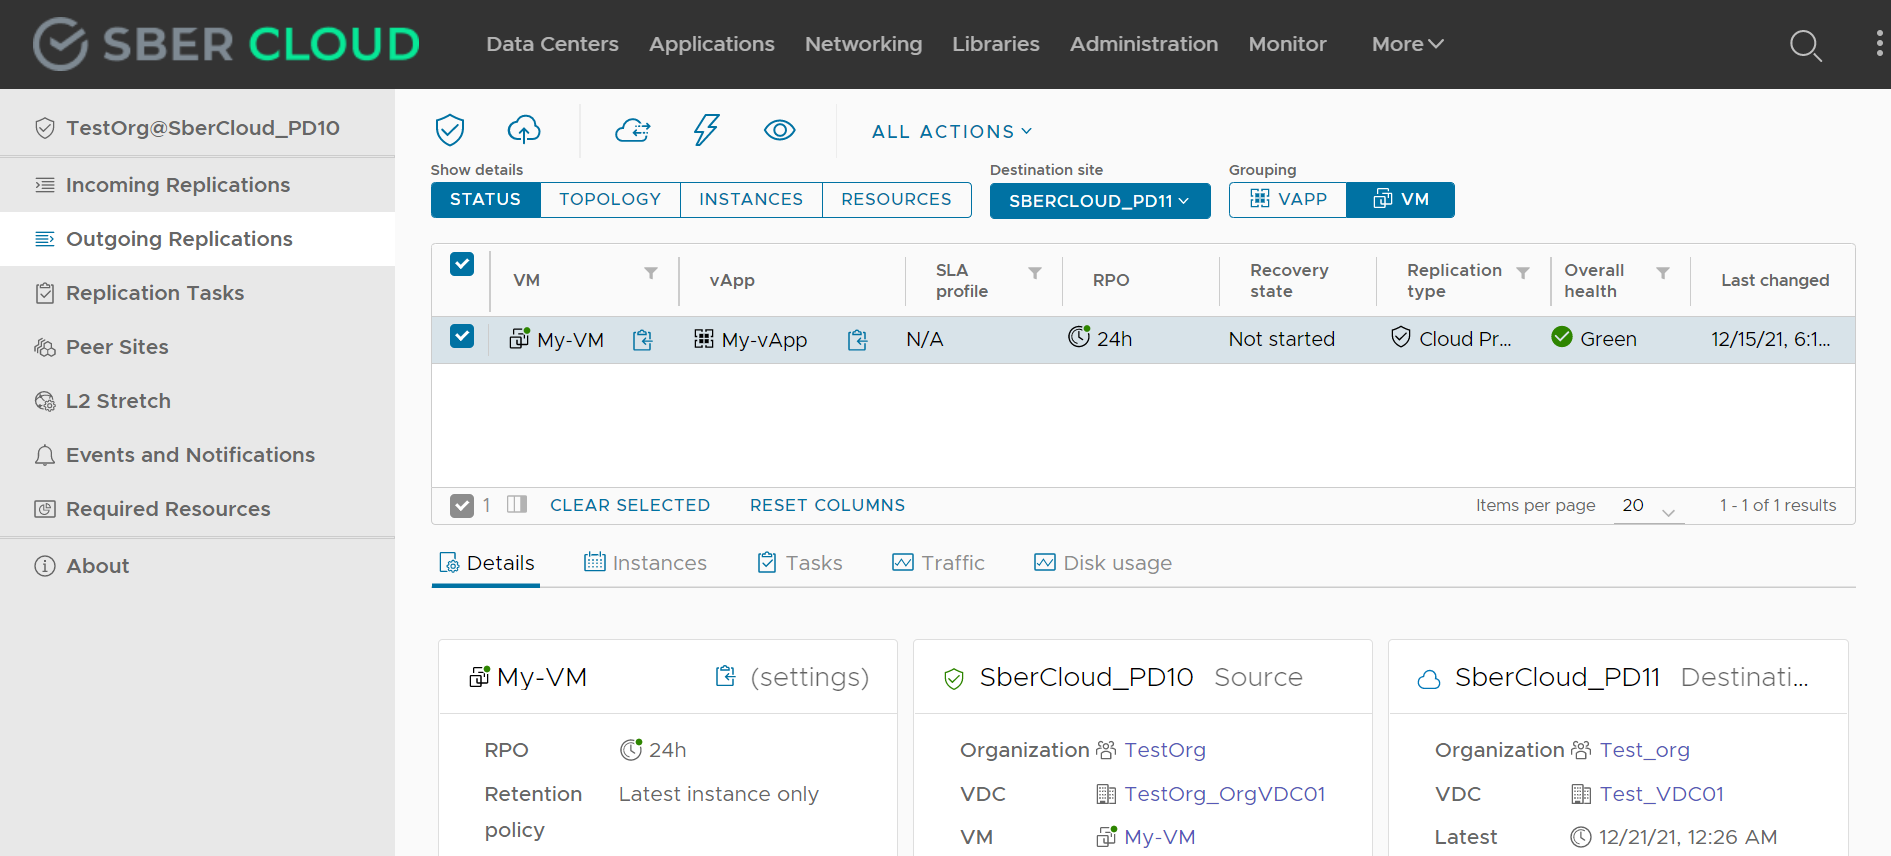Show STATUS details view

pos(485,199)
